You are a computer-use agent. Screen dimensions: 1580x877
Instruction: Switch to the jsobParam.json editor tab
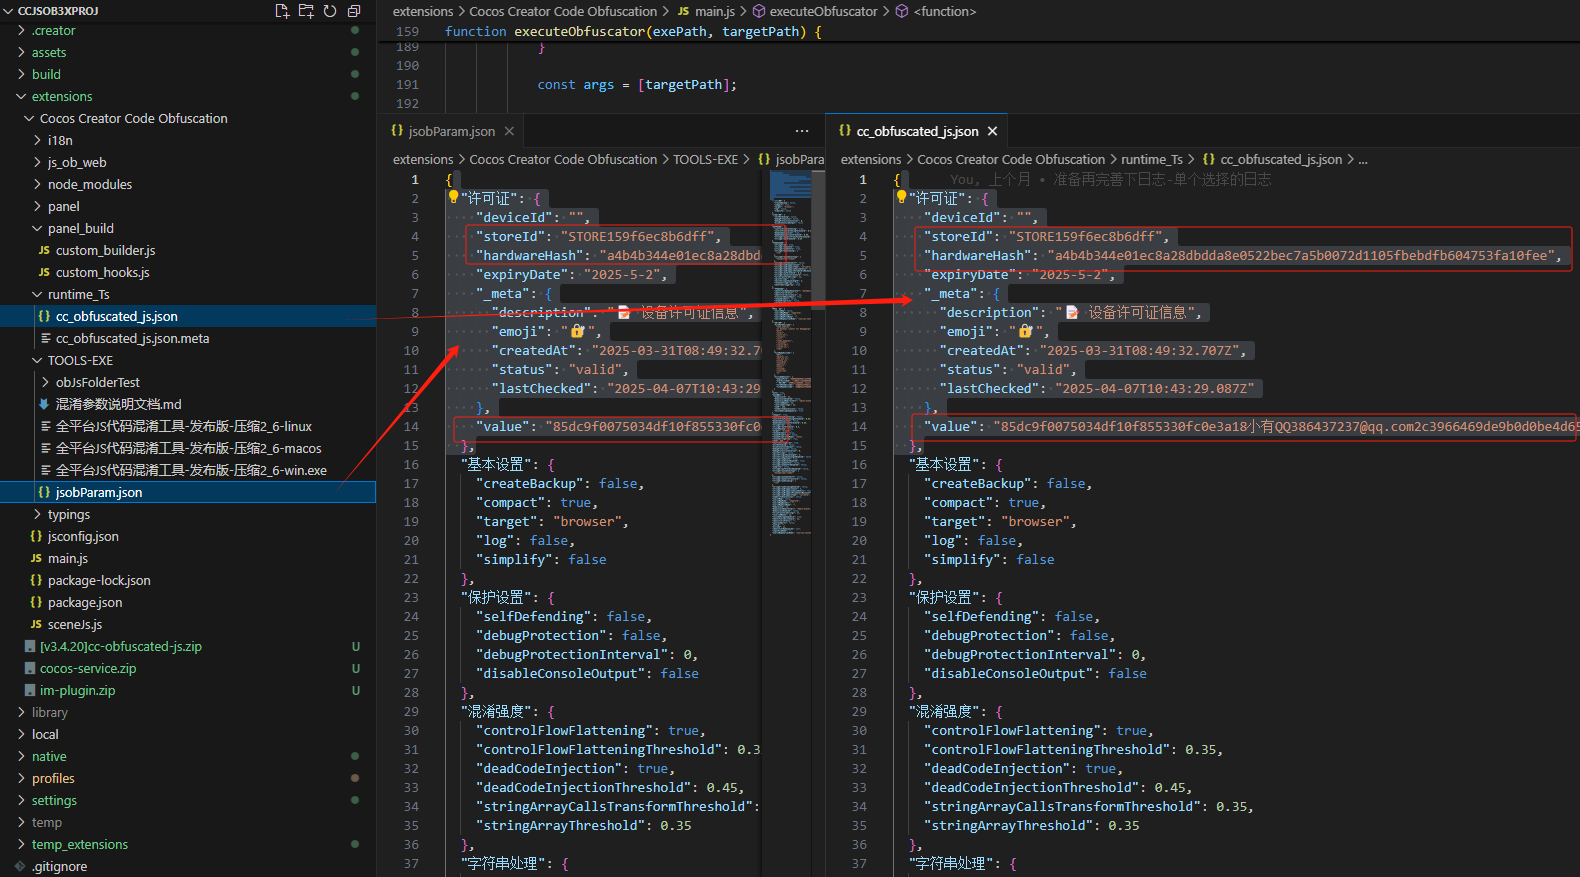pos(452,131)
